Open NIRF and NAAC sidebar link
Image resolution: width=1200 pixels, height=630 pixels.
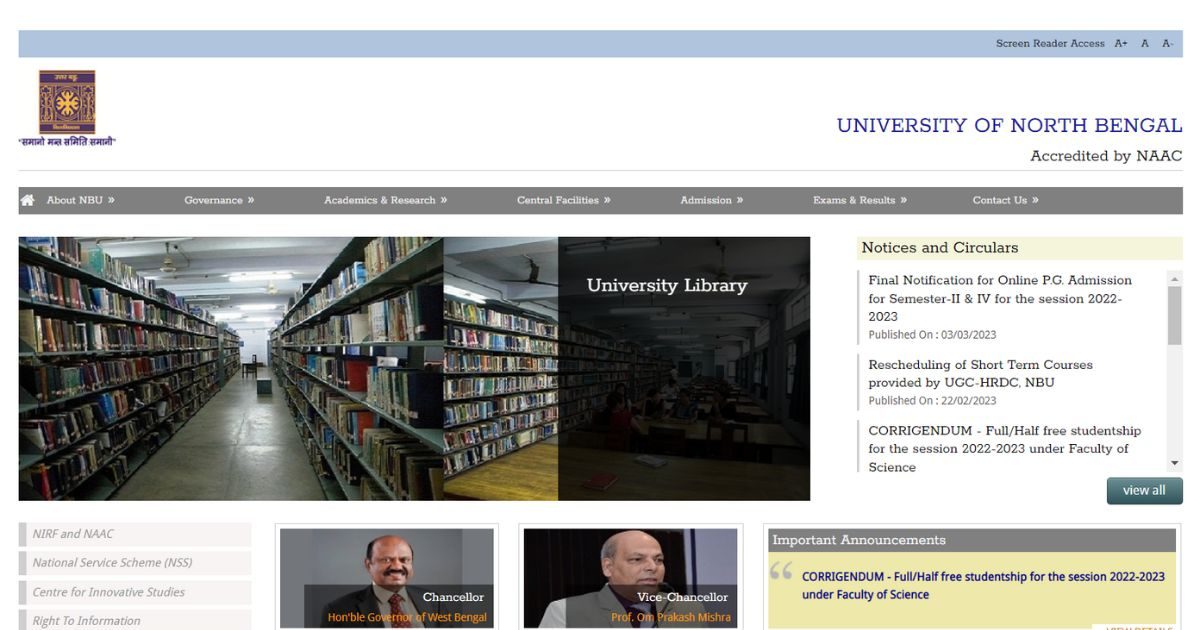[135, 534]
